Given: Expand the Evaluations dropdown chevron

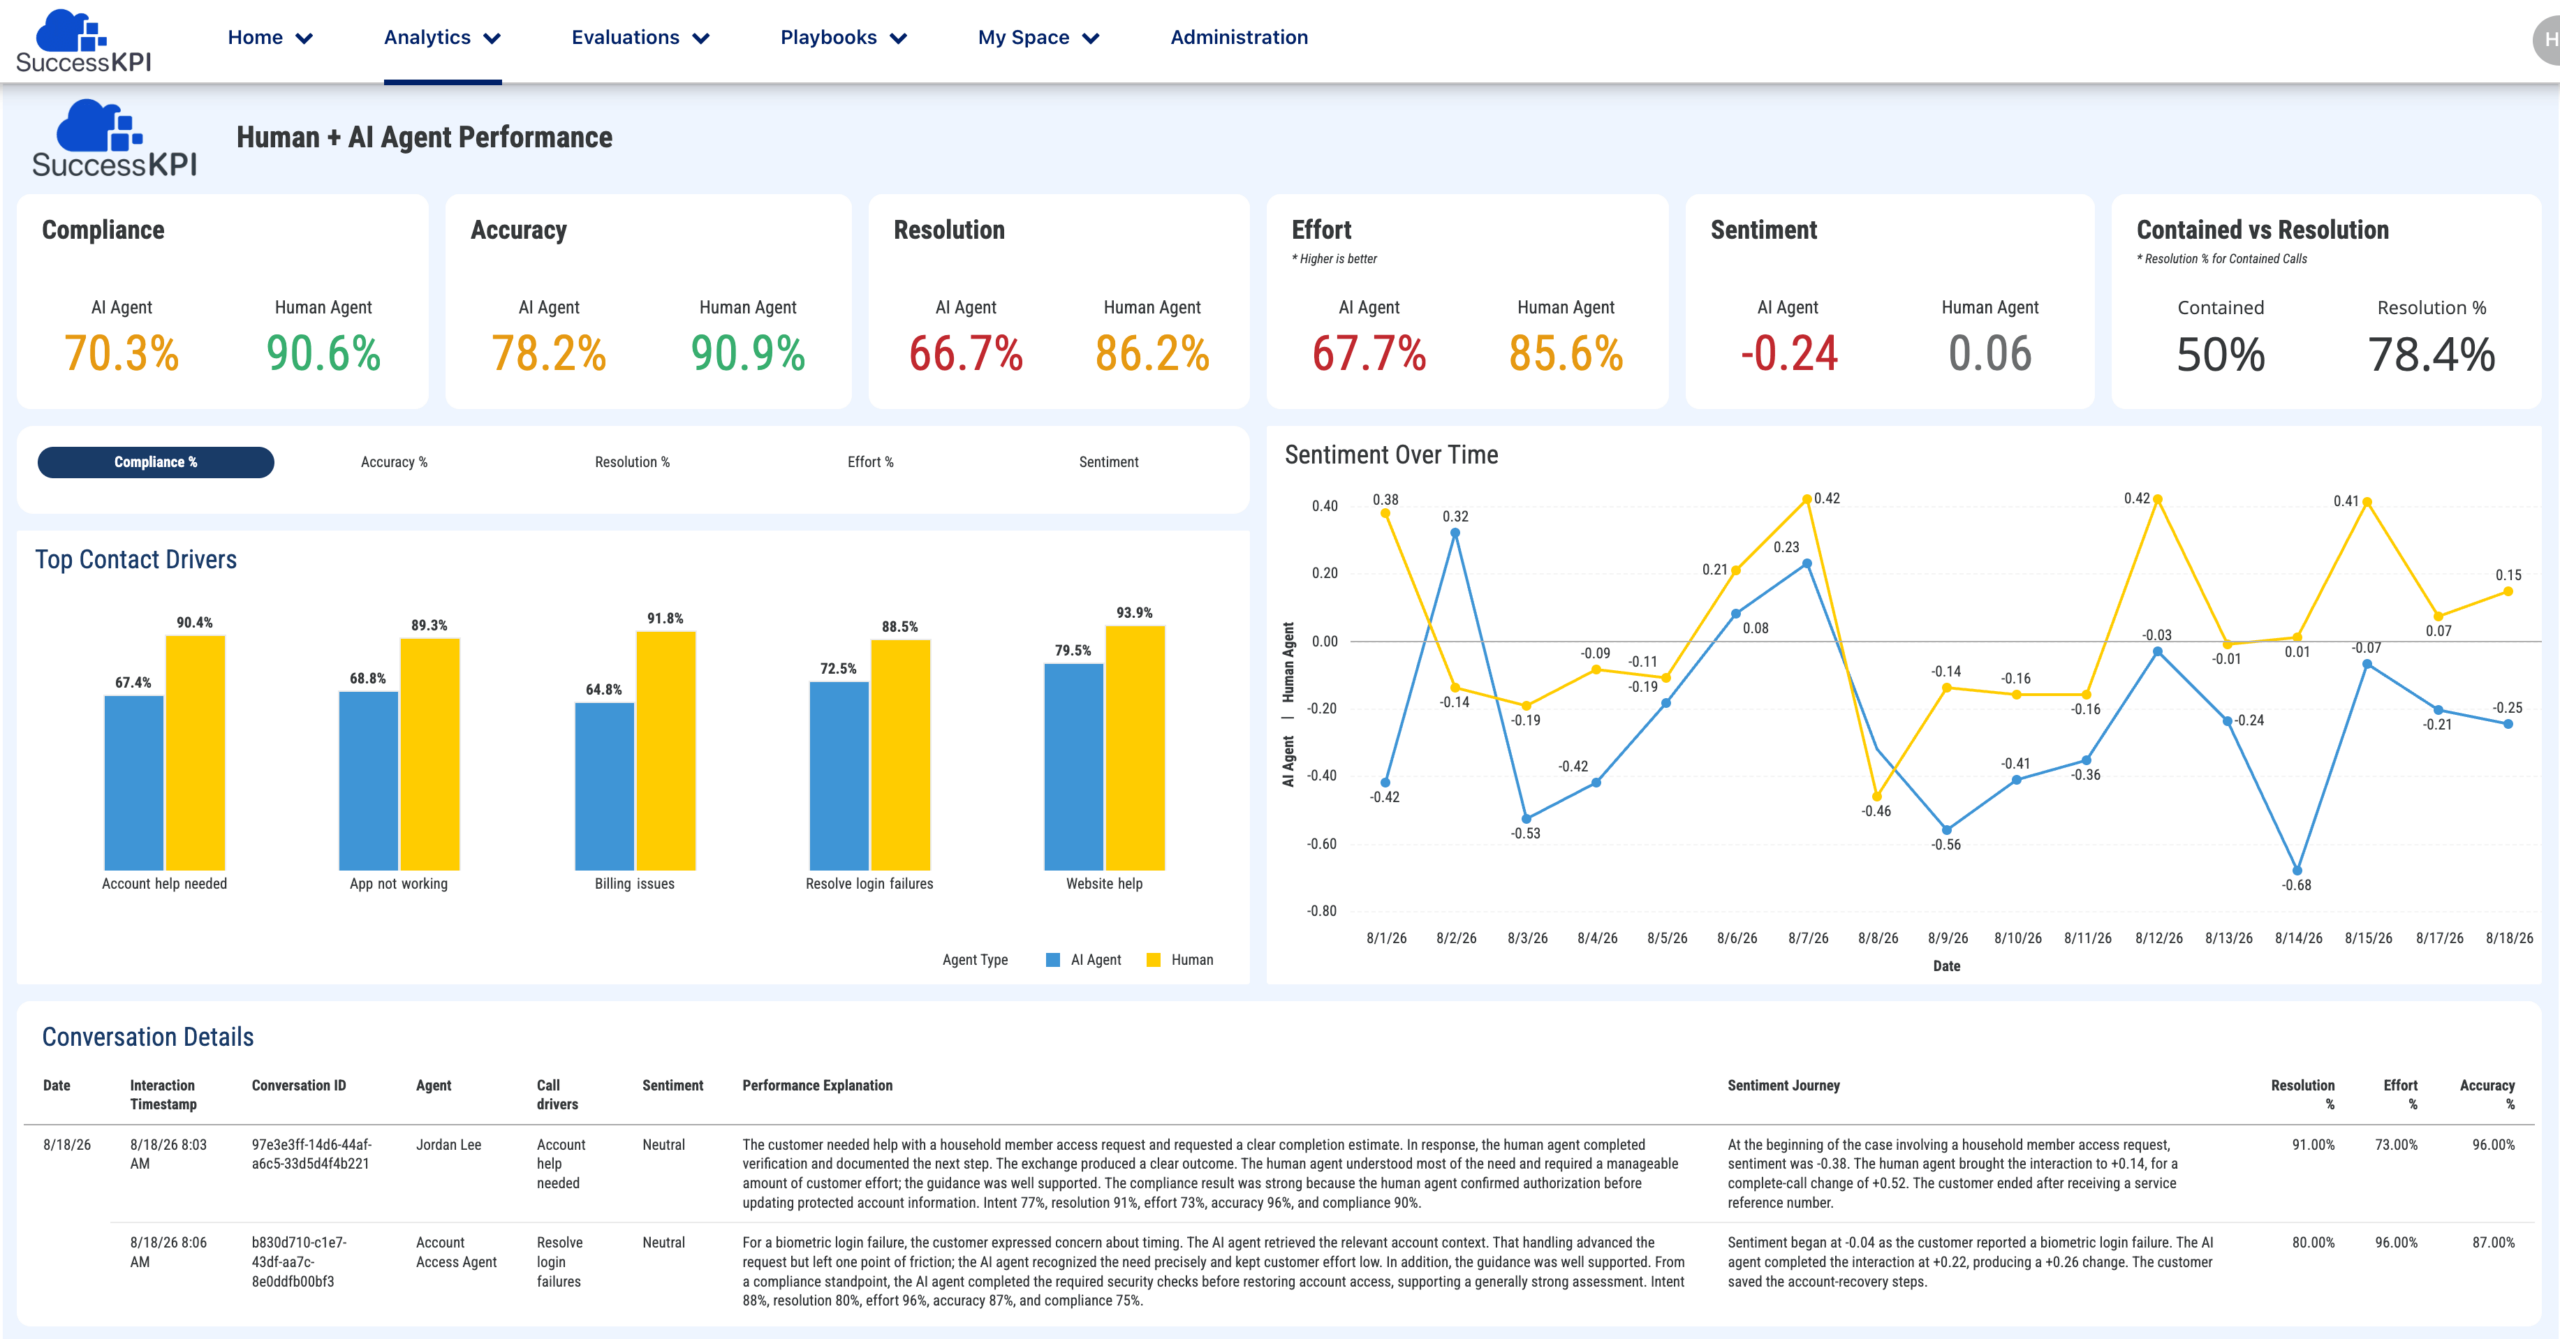Looking at the screenshot, I should click(x=701, y=38).
